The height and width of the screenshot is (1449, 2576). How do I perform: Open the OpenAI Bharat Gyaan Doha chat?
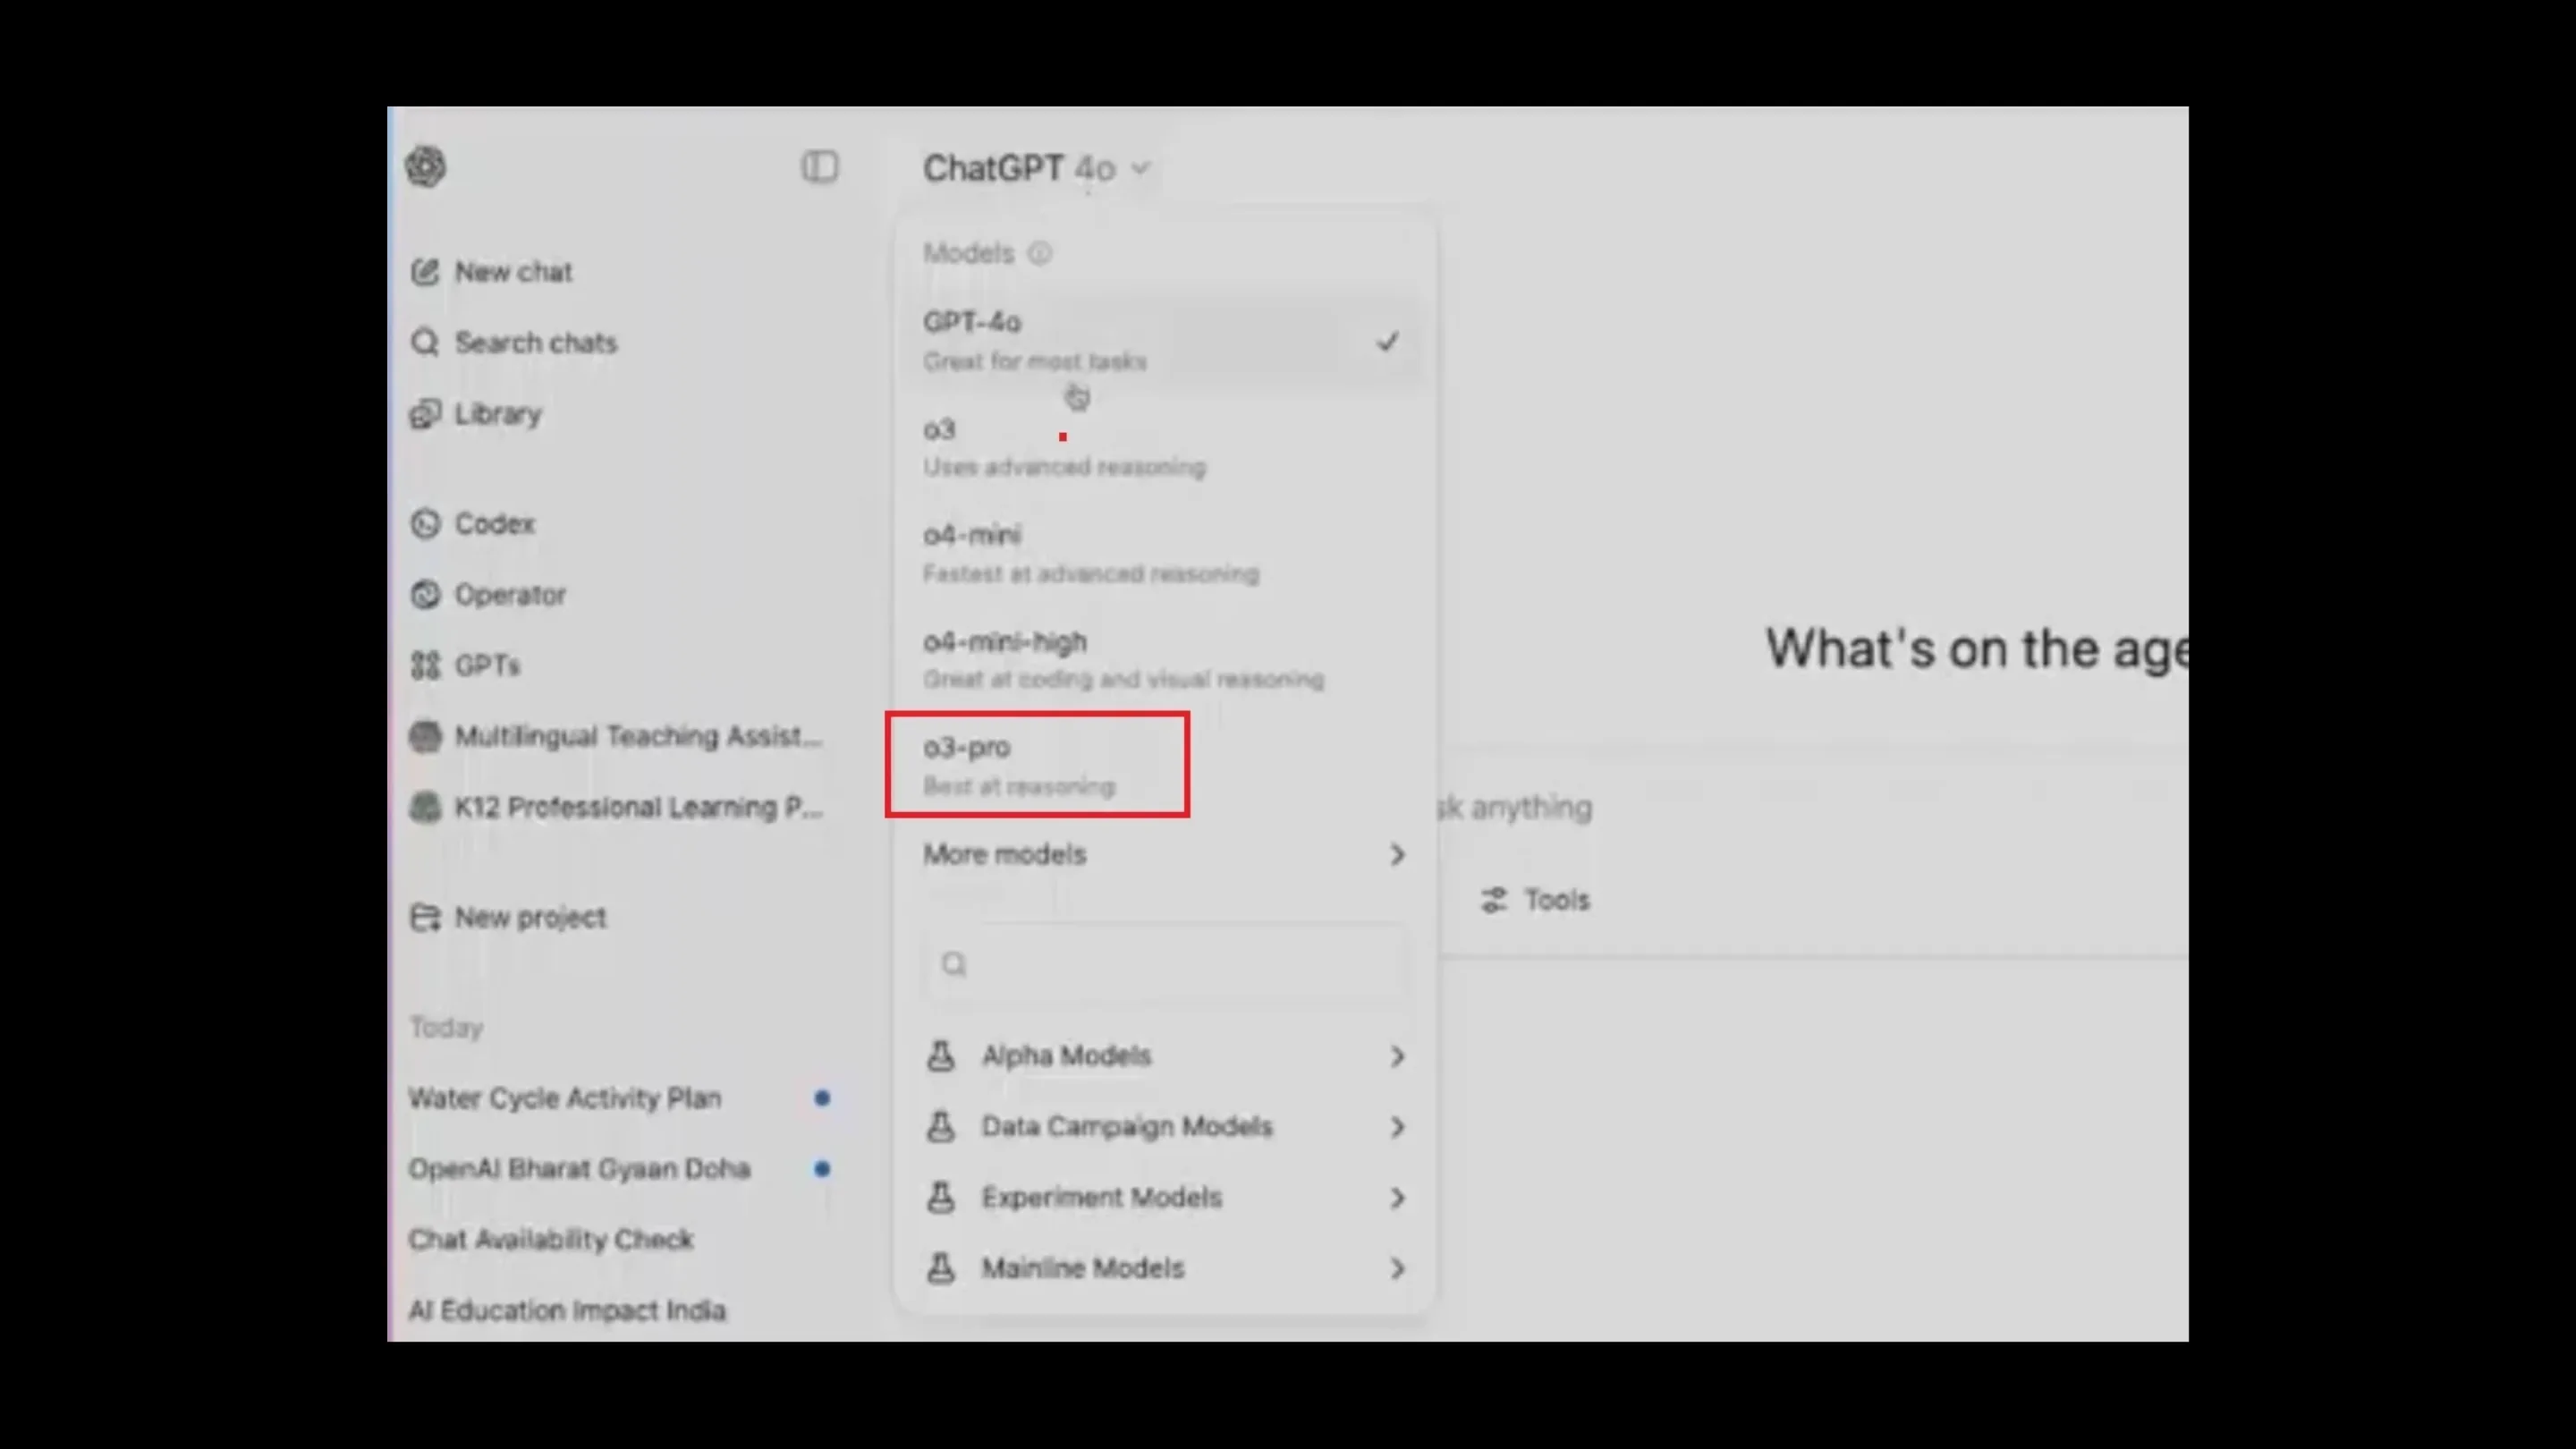click(x=579, y=1169)
